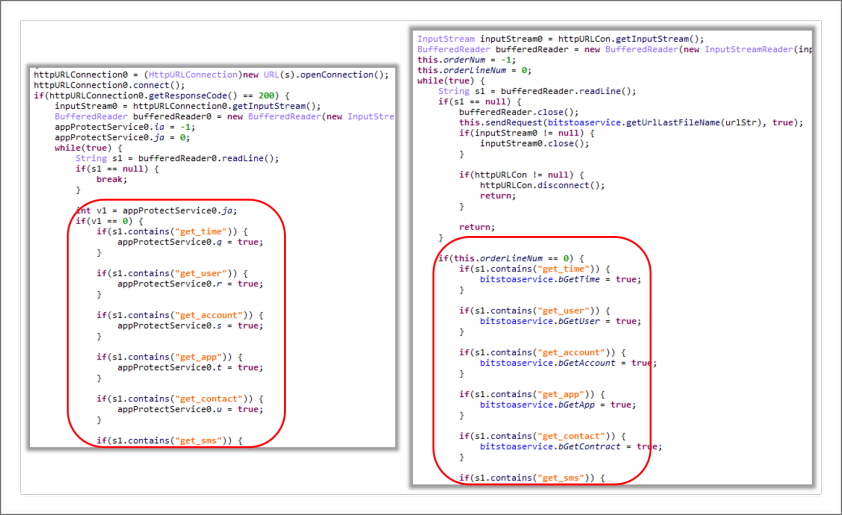The width and height of the screenshot is (842, 515).
Task: Click "appProtectService0.r = true;"
Action: pyautogui.click(x=190, y=284)
